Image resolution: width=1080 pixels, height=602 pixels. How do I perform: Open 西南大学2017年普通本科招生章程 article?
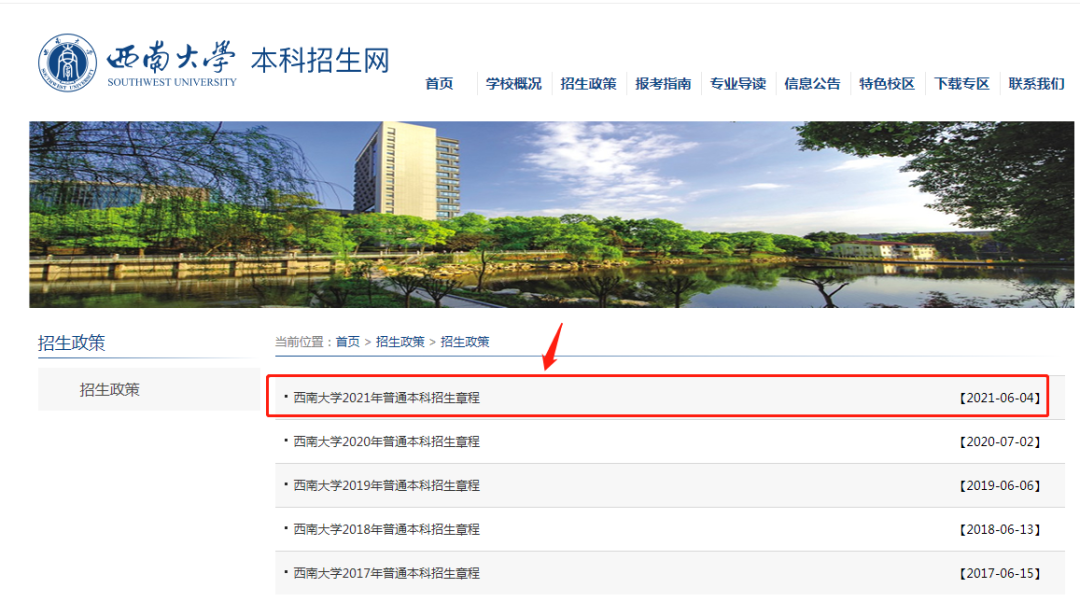pyautogui.click(x=385, y=573)
